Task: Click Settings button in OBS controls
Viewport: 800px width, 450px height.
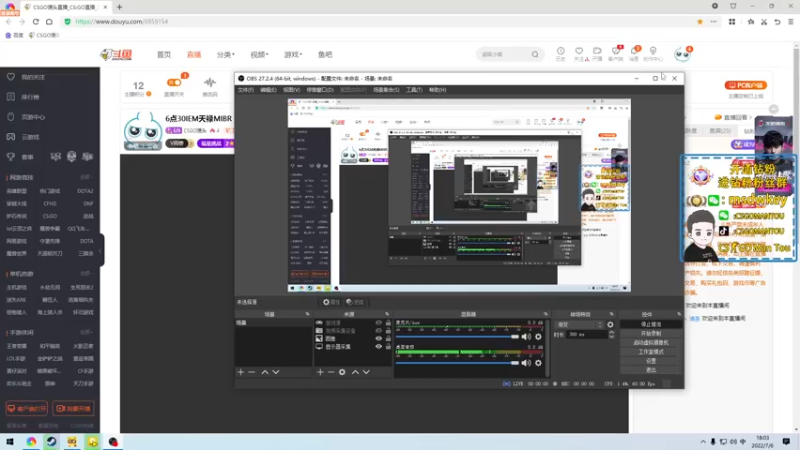Action: [x=651, y=361]
